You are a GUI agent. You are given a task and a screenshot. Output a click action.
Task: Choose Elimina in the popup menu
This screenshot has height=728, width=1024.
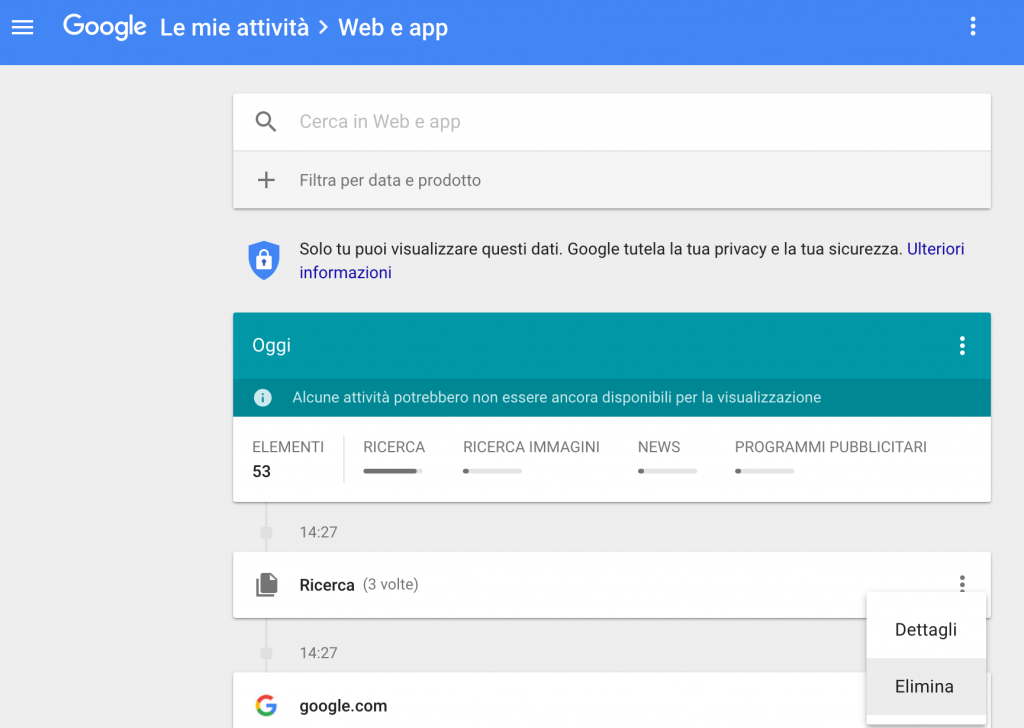click(x=925, y=686)
